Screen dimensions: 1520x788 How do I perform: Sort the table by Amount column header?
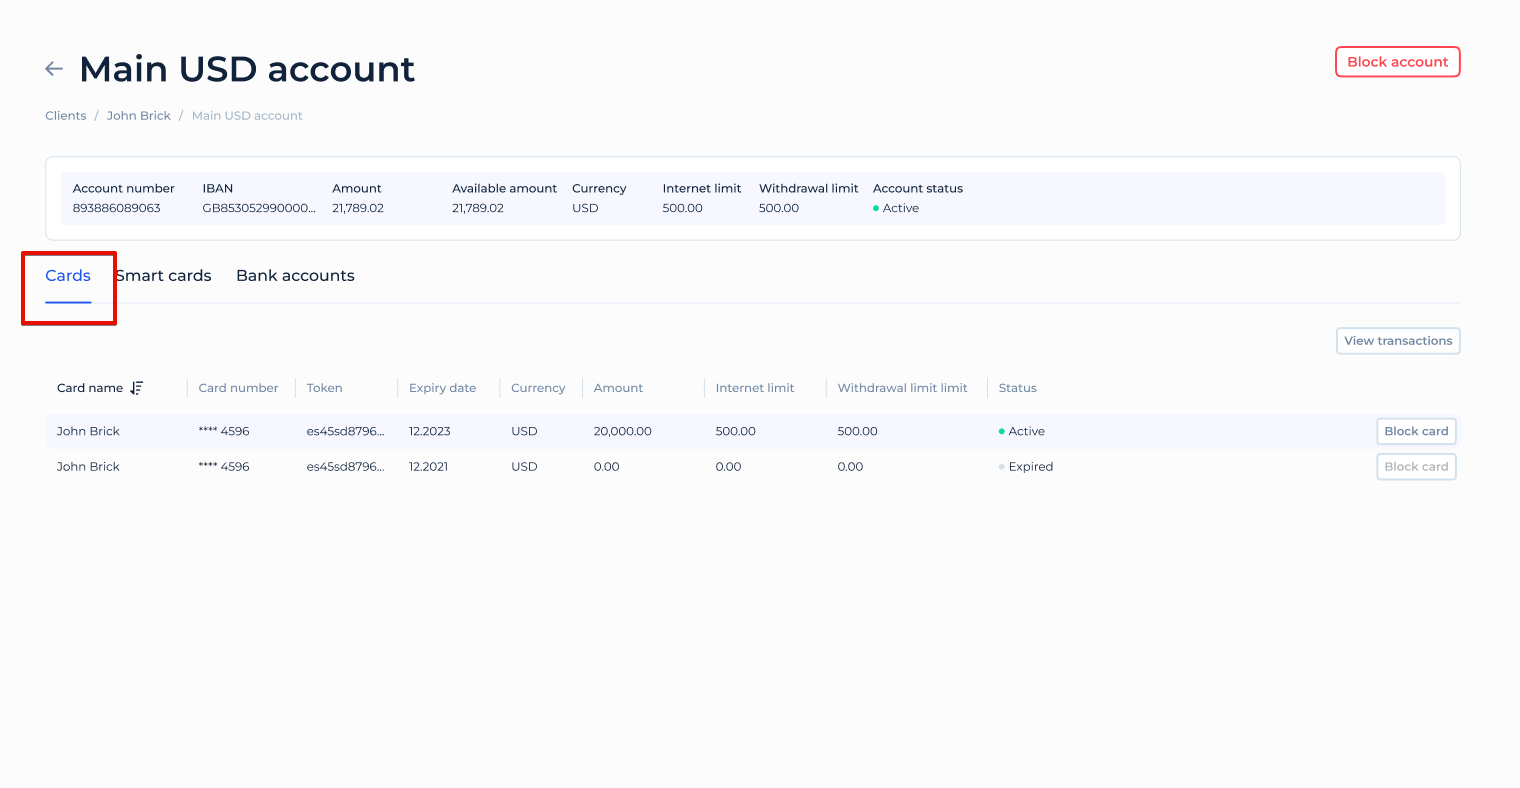click(x=618, y=387)
